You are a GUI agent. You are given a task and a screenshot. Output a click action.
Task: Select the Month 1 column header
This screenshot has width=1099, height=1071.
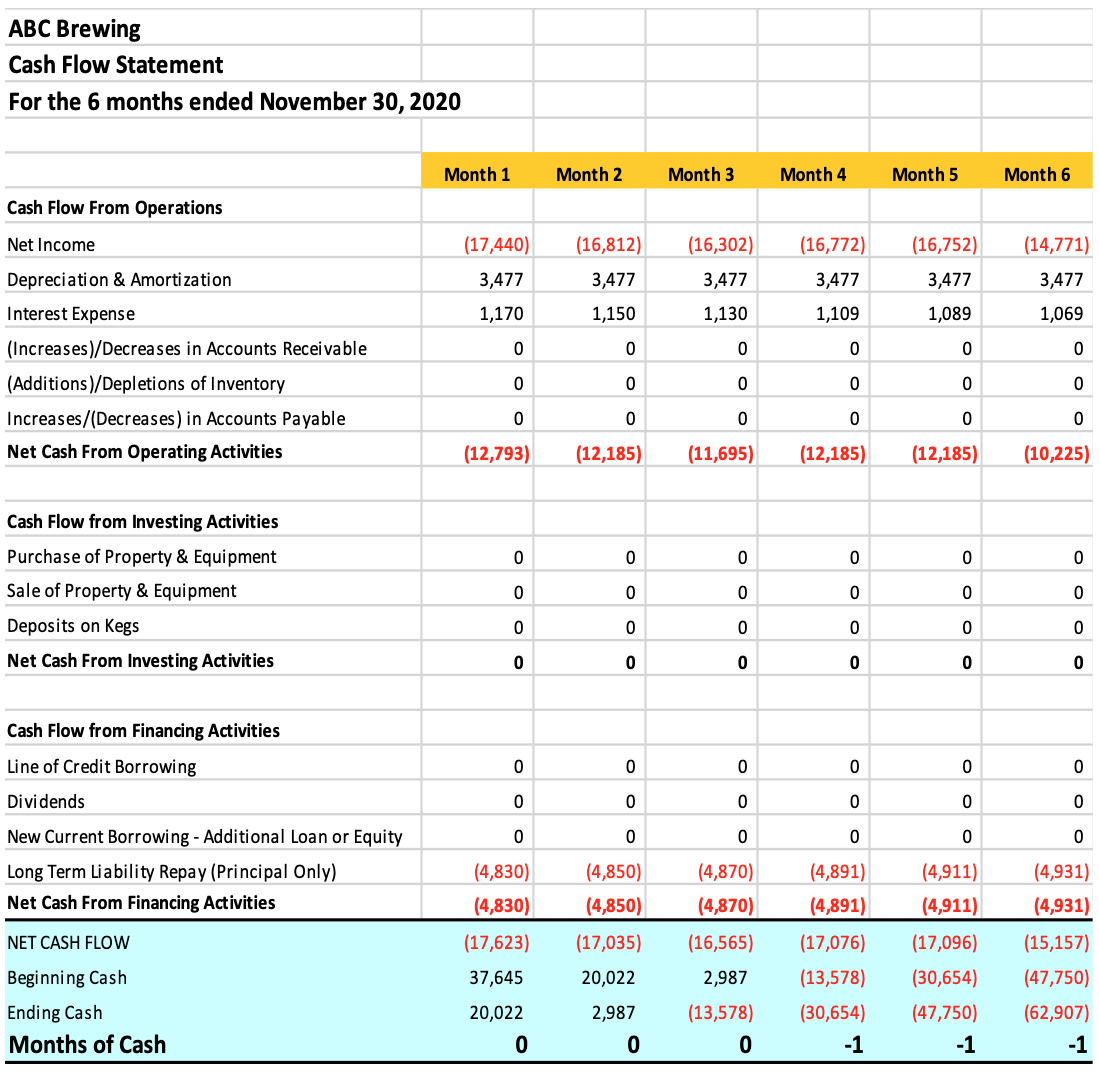tap(477, 172)
